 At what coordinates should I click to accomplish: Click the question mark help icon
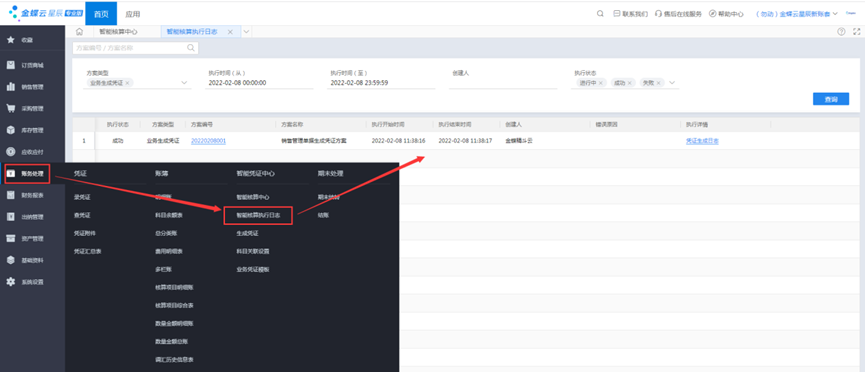(841, 31)
